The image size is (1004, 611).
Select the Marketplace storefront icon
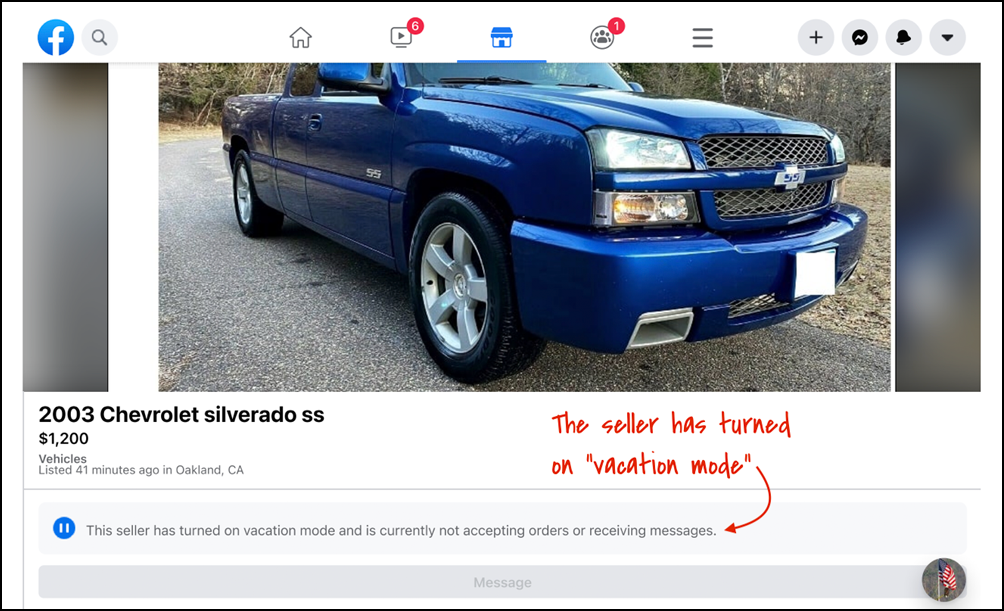coord(501,37)
